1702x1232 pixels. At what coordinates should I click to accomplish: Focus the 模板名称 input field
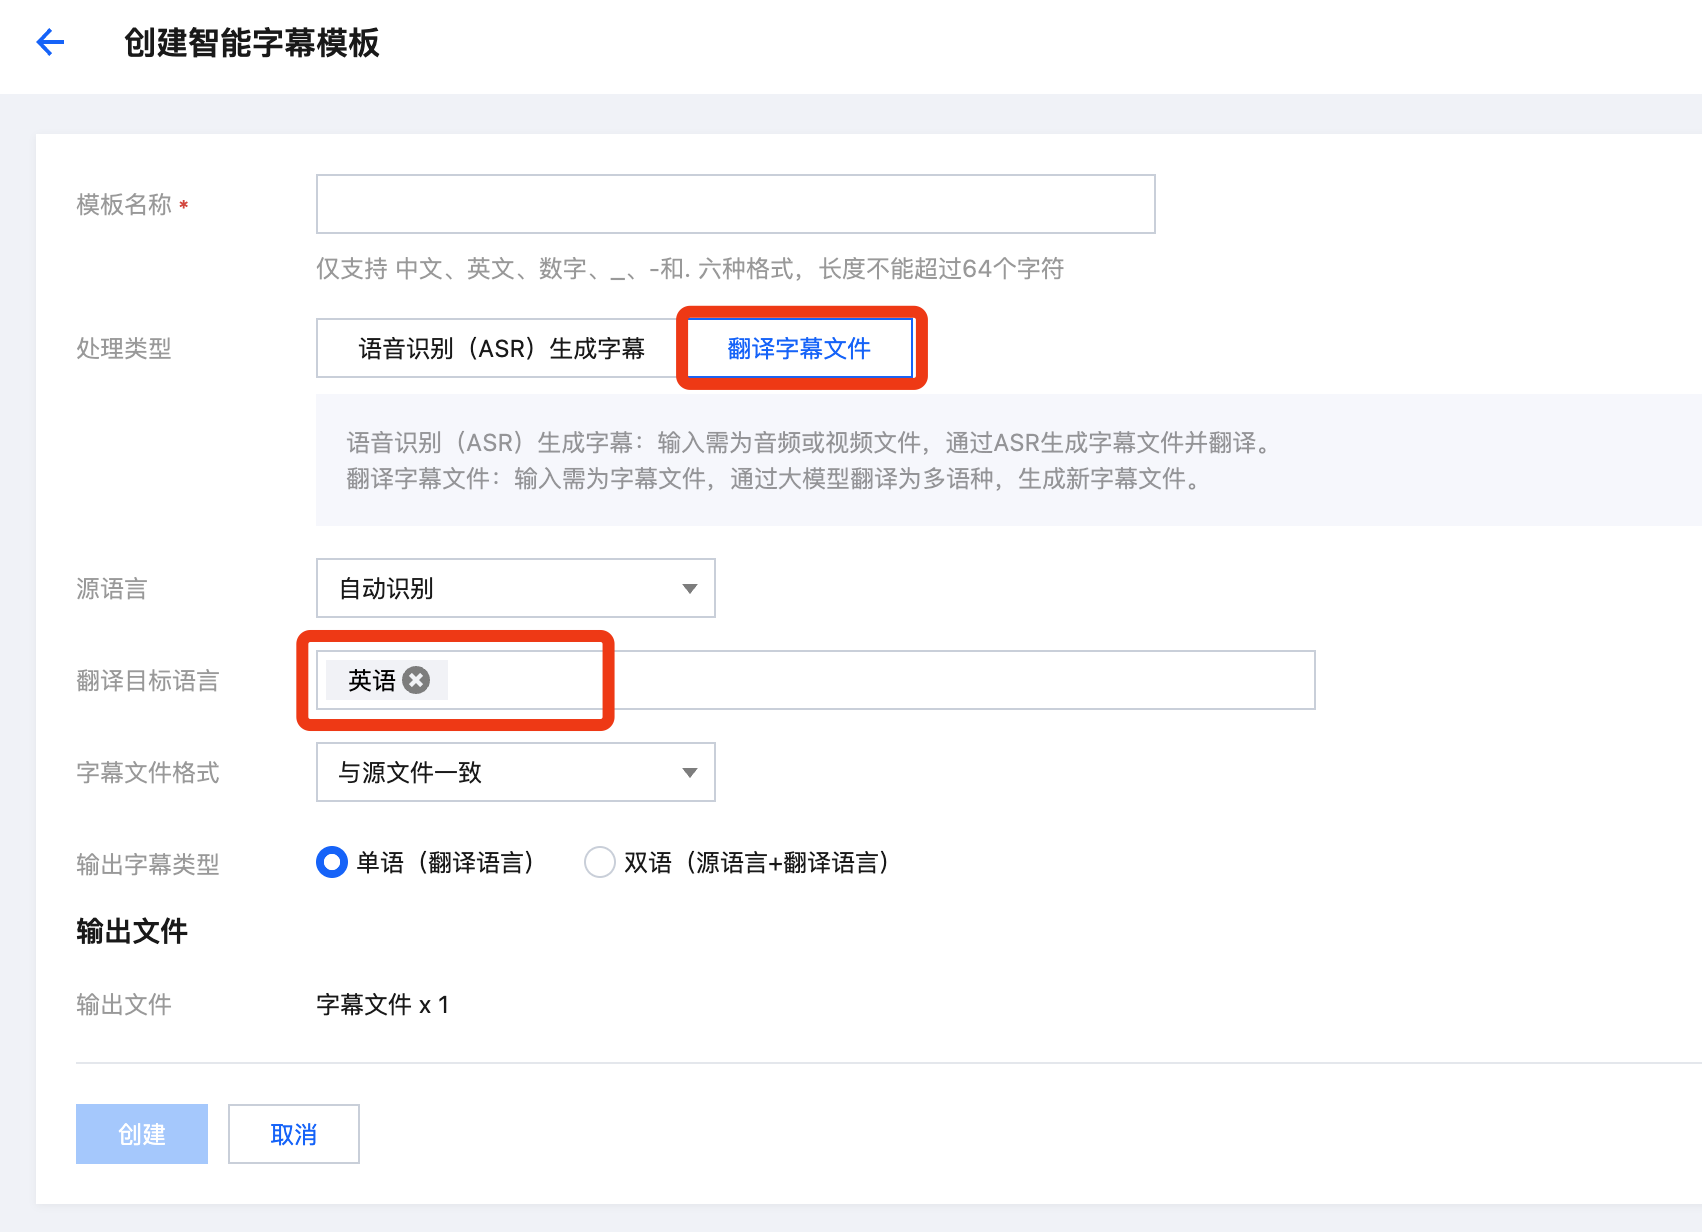(x=735, y=204)
